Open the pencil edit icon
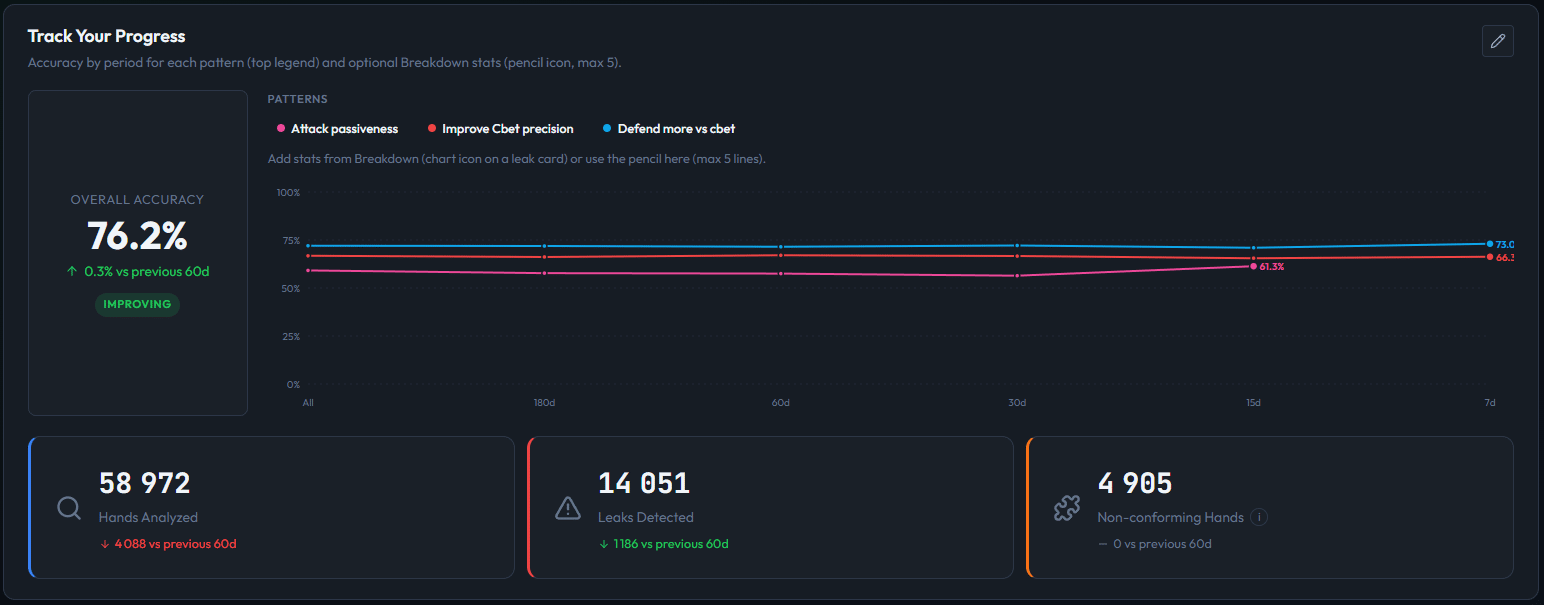Viewport: 1544px width, 605px height. tap(1497, 41)
